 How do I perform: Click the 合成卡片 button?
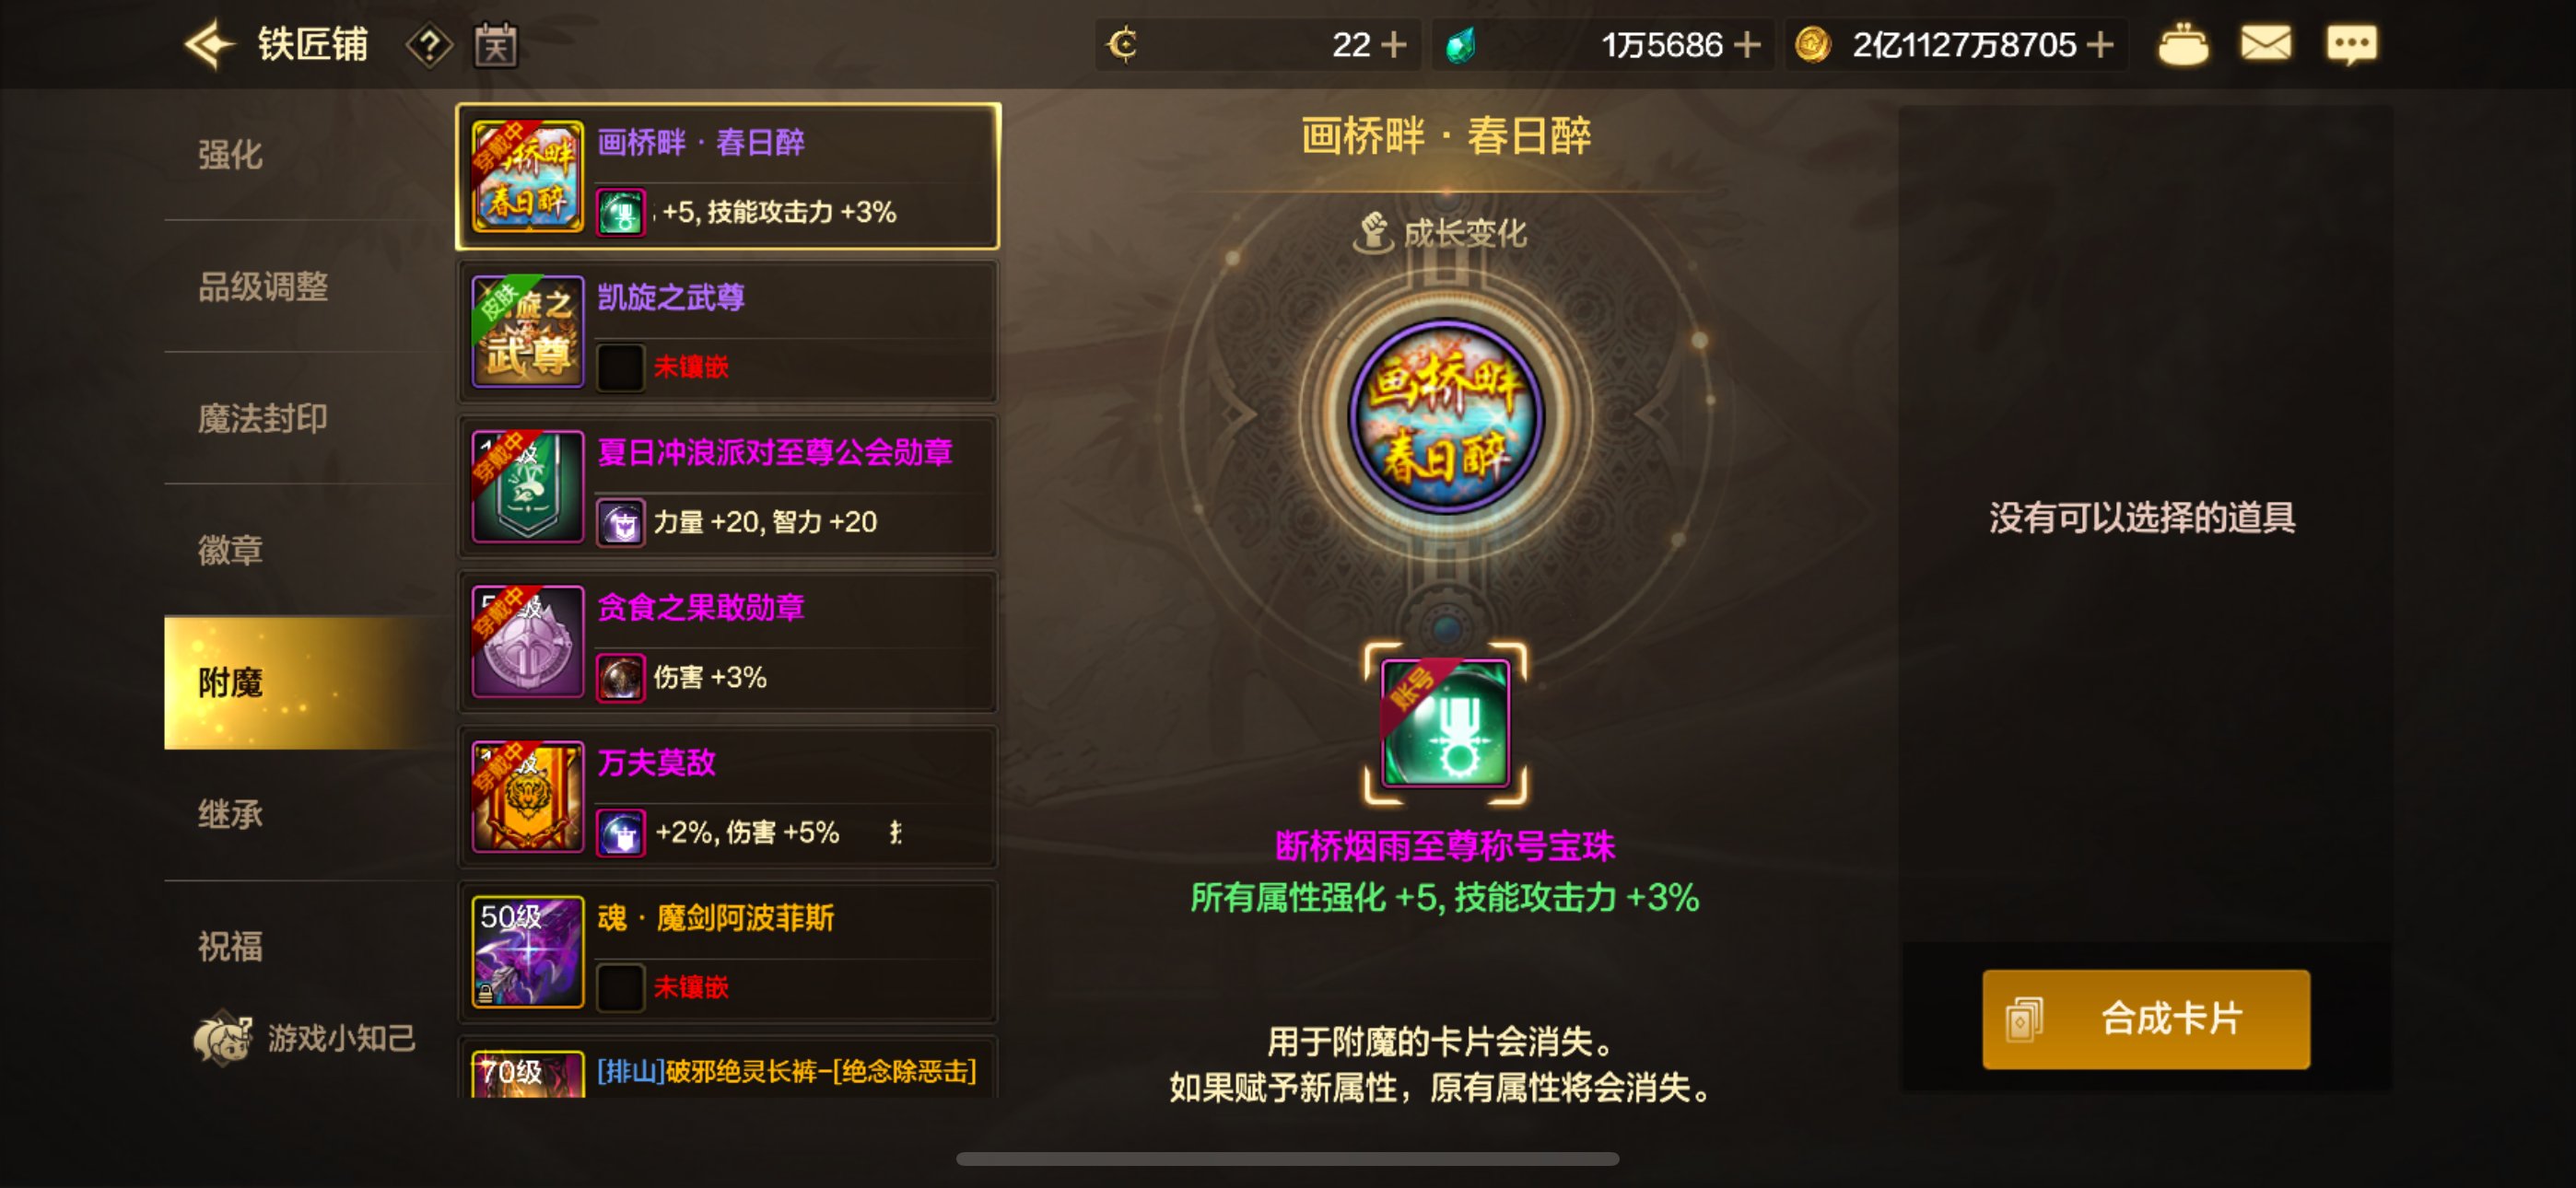[x=2146, y=1019]
